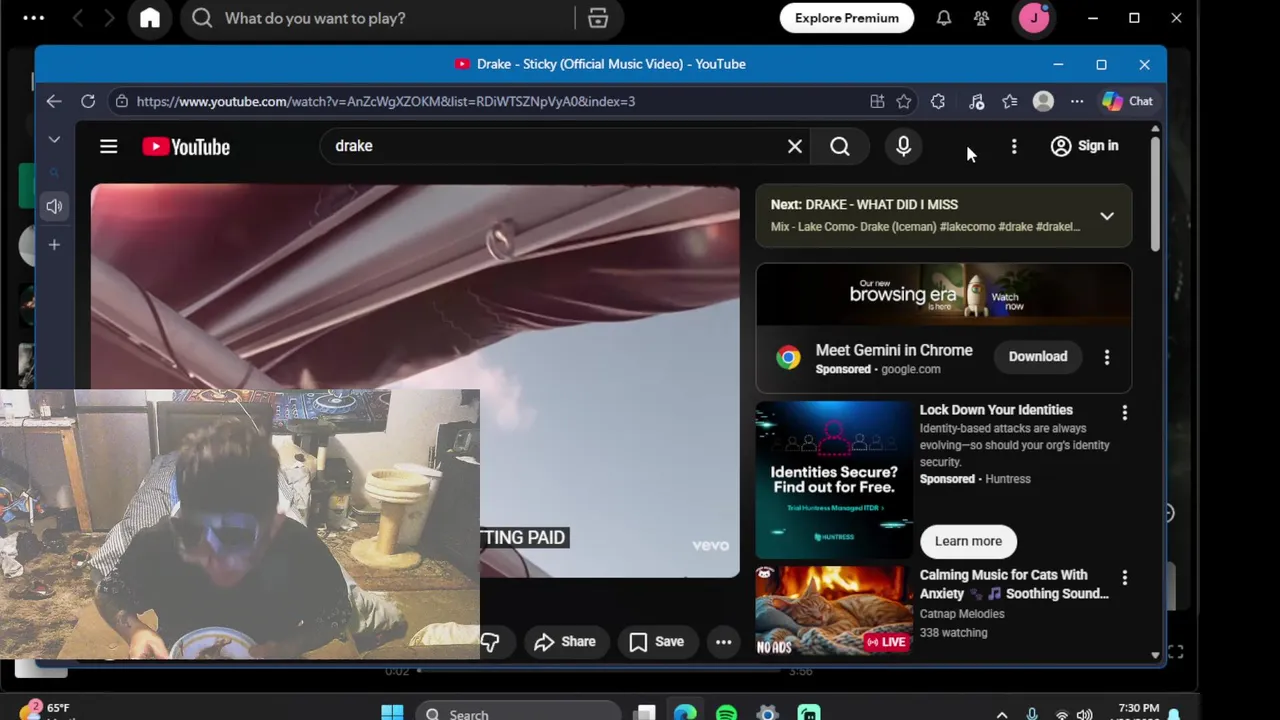1280x720 pixels.
Task: Go to Spotify Home icon
Action: tap(150, 18)
